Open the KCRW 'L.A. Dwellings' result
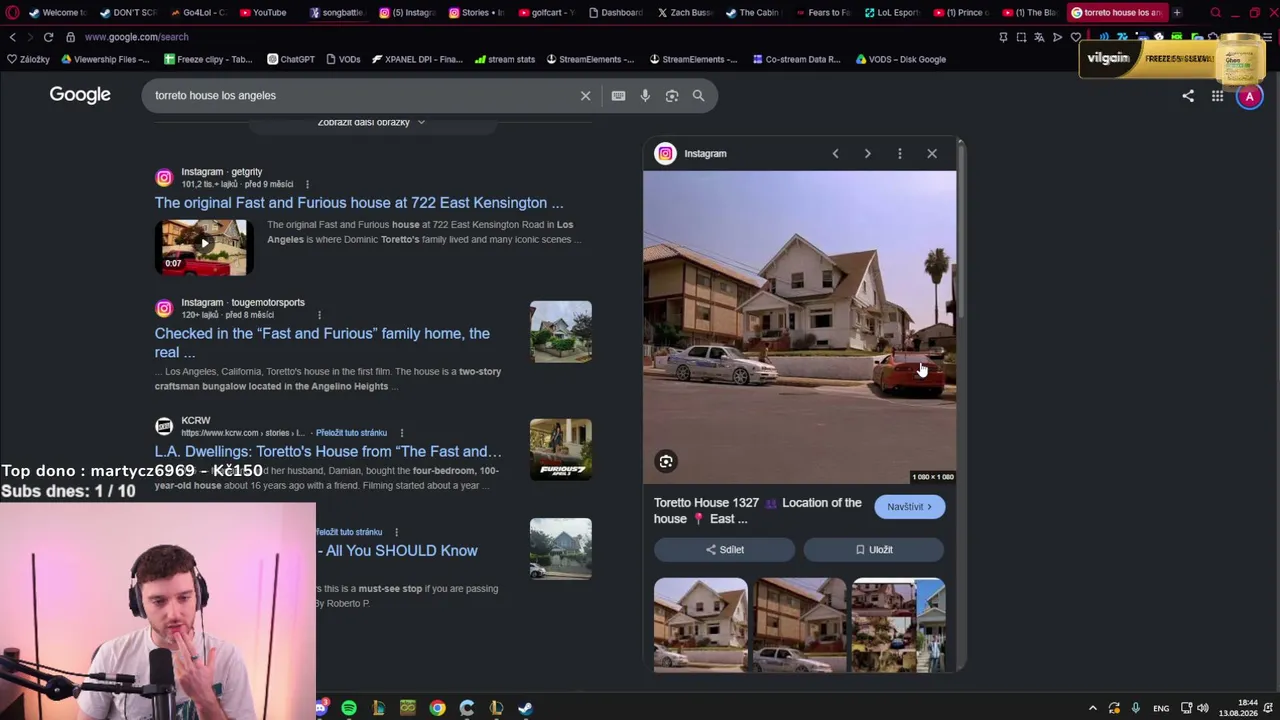Screen dimensions: 1280x720 point(328,452)
